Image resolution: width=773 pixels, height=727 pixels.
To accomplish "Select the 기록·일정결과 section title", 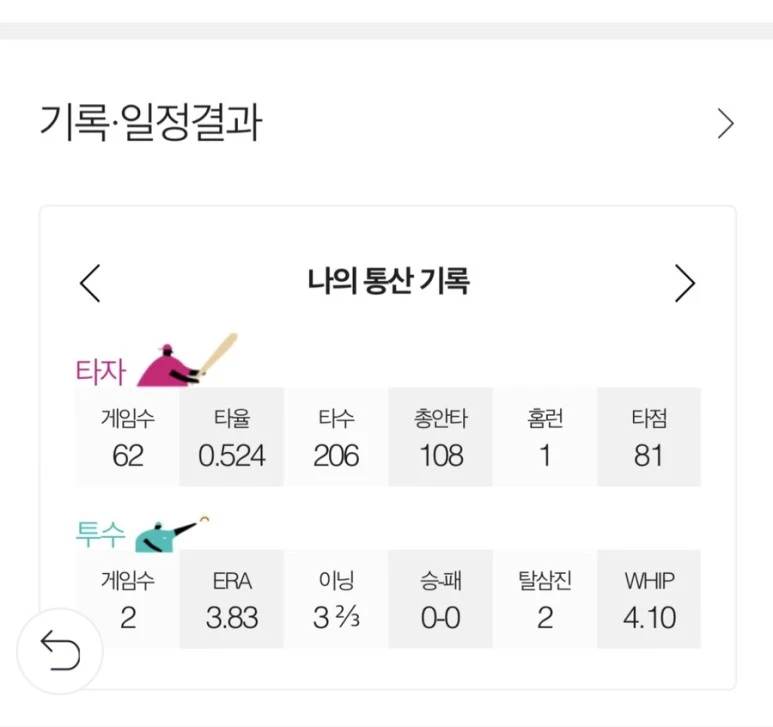I will [x=150, y=124].
